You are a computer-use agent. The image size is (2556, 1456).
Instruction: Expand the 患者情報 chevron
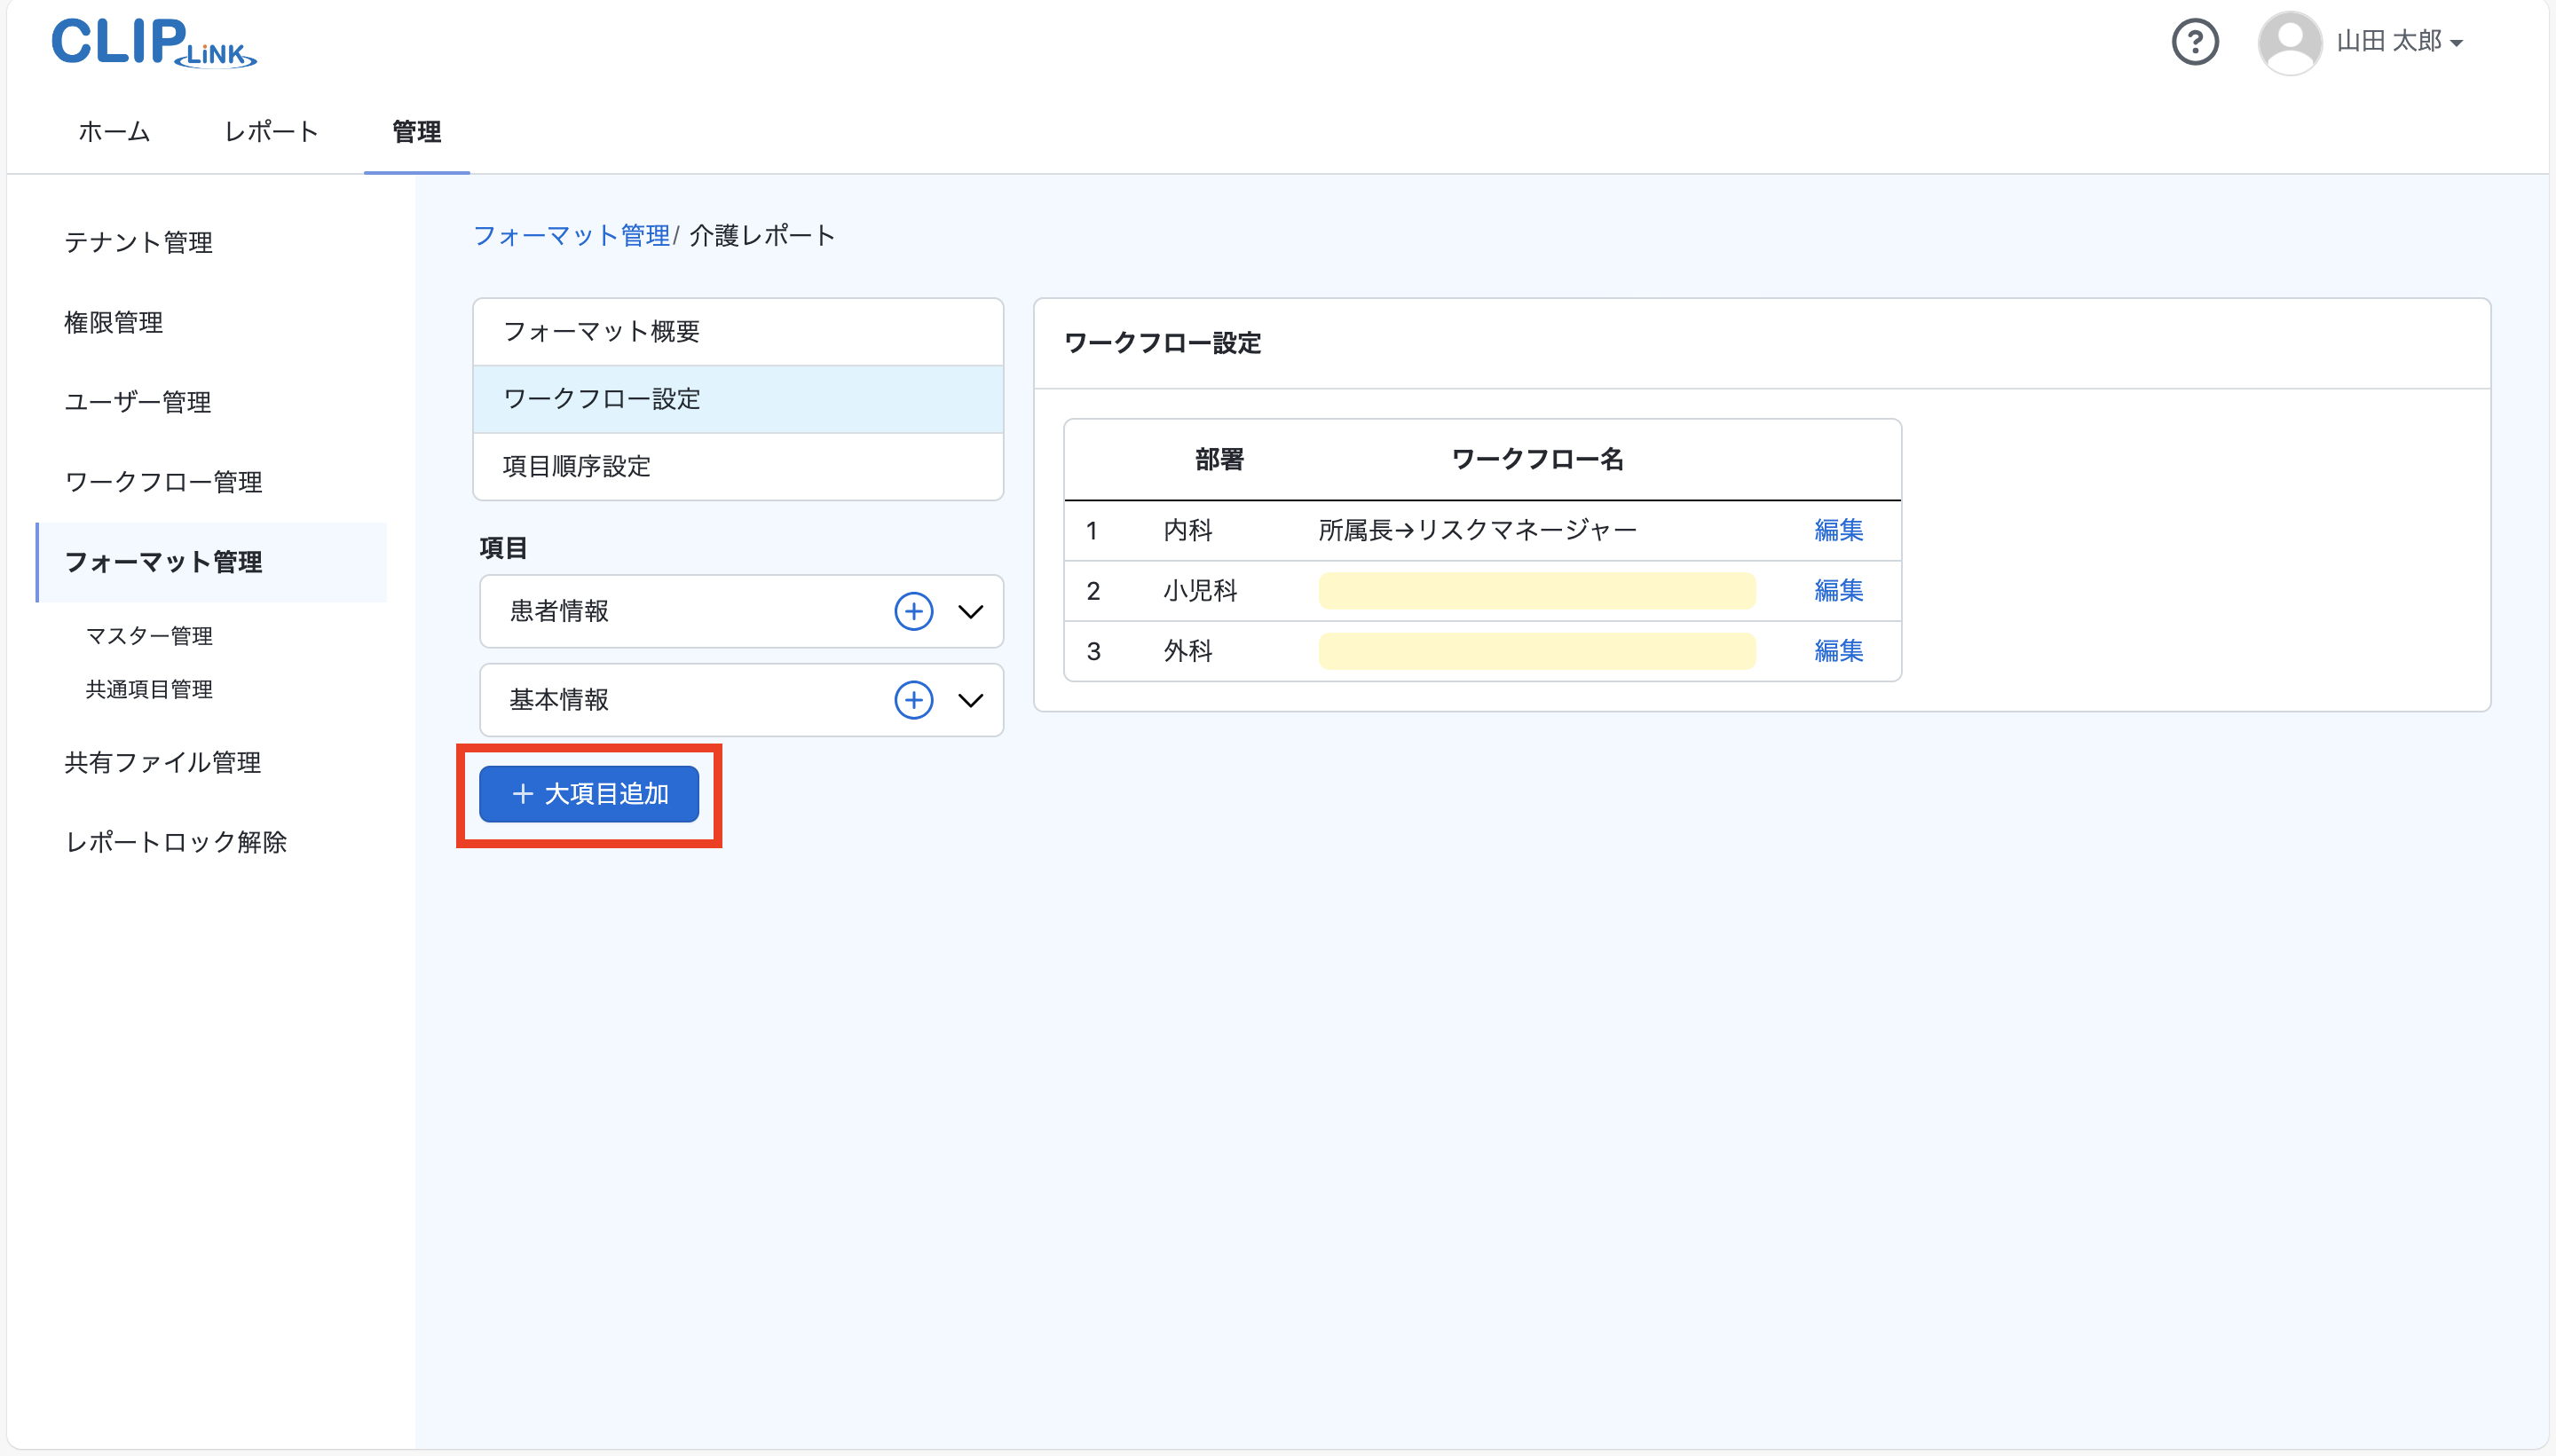(x=970, y=611)
